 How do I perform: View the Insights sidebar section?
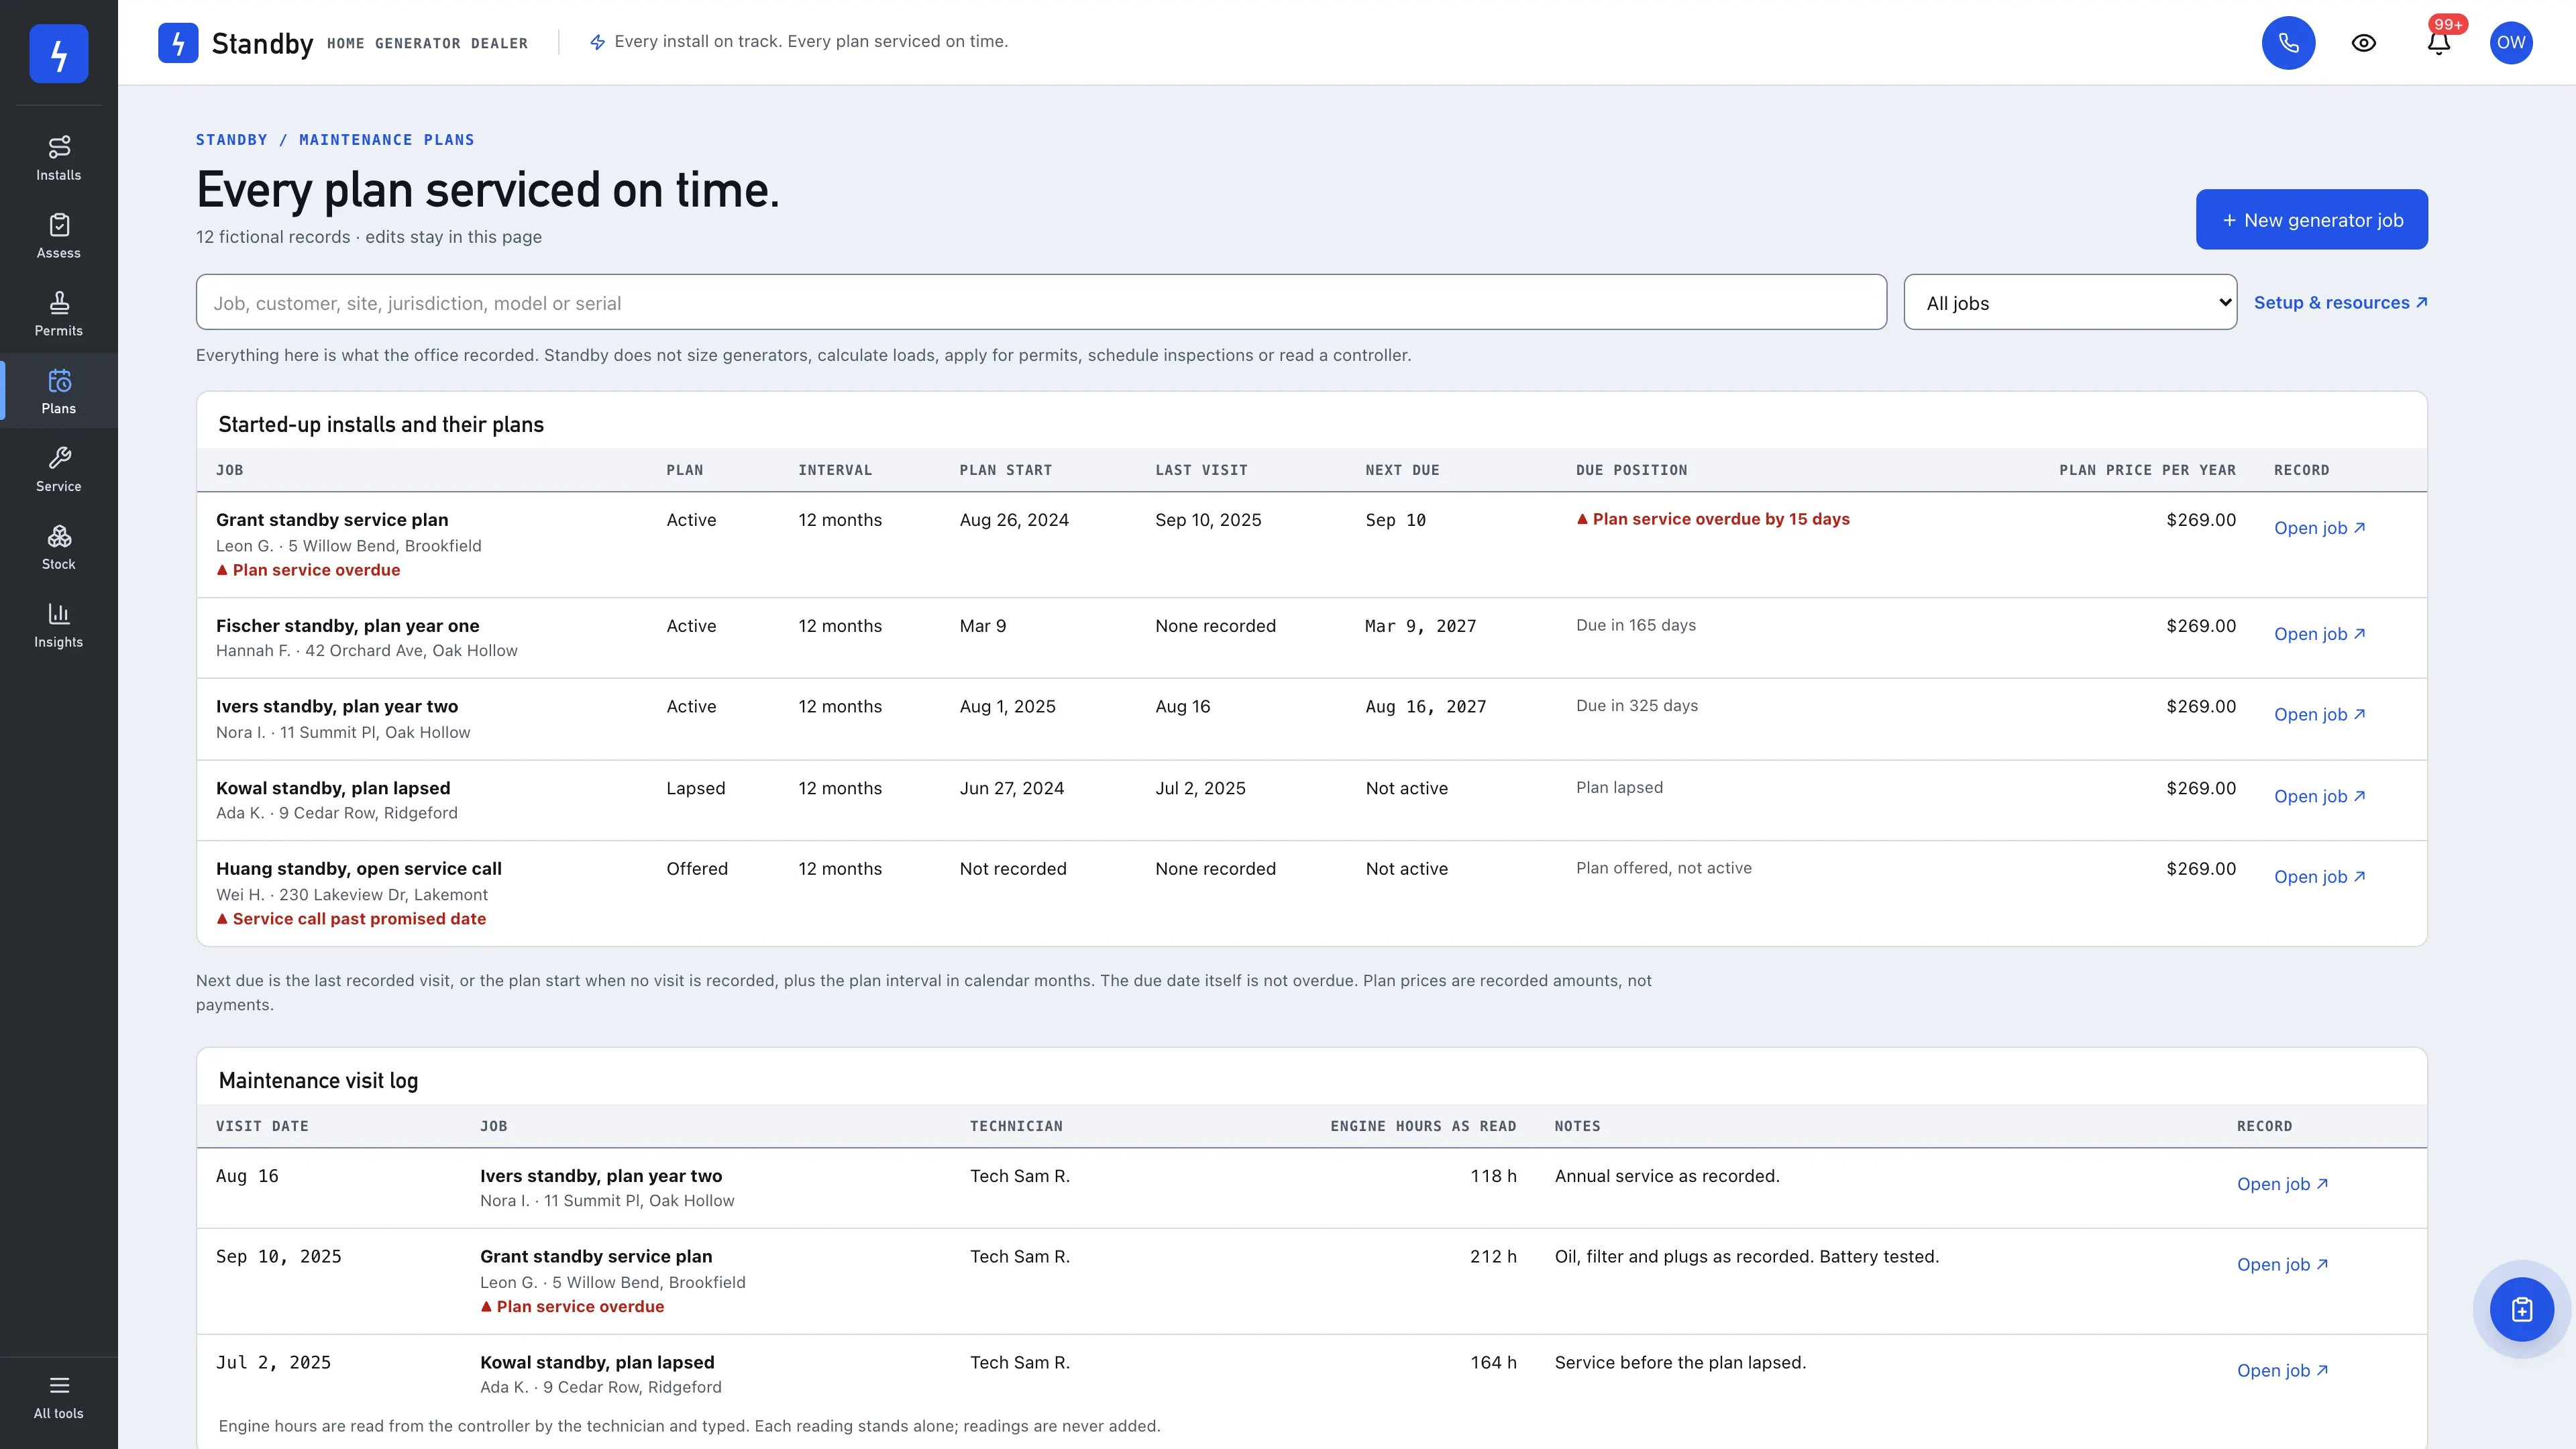tap(59, 625)
